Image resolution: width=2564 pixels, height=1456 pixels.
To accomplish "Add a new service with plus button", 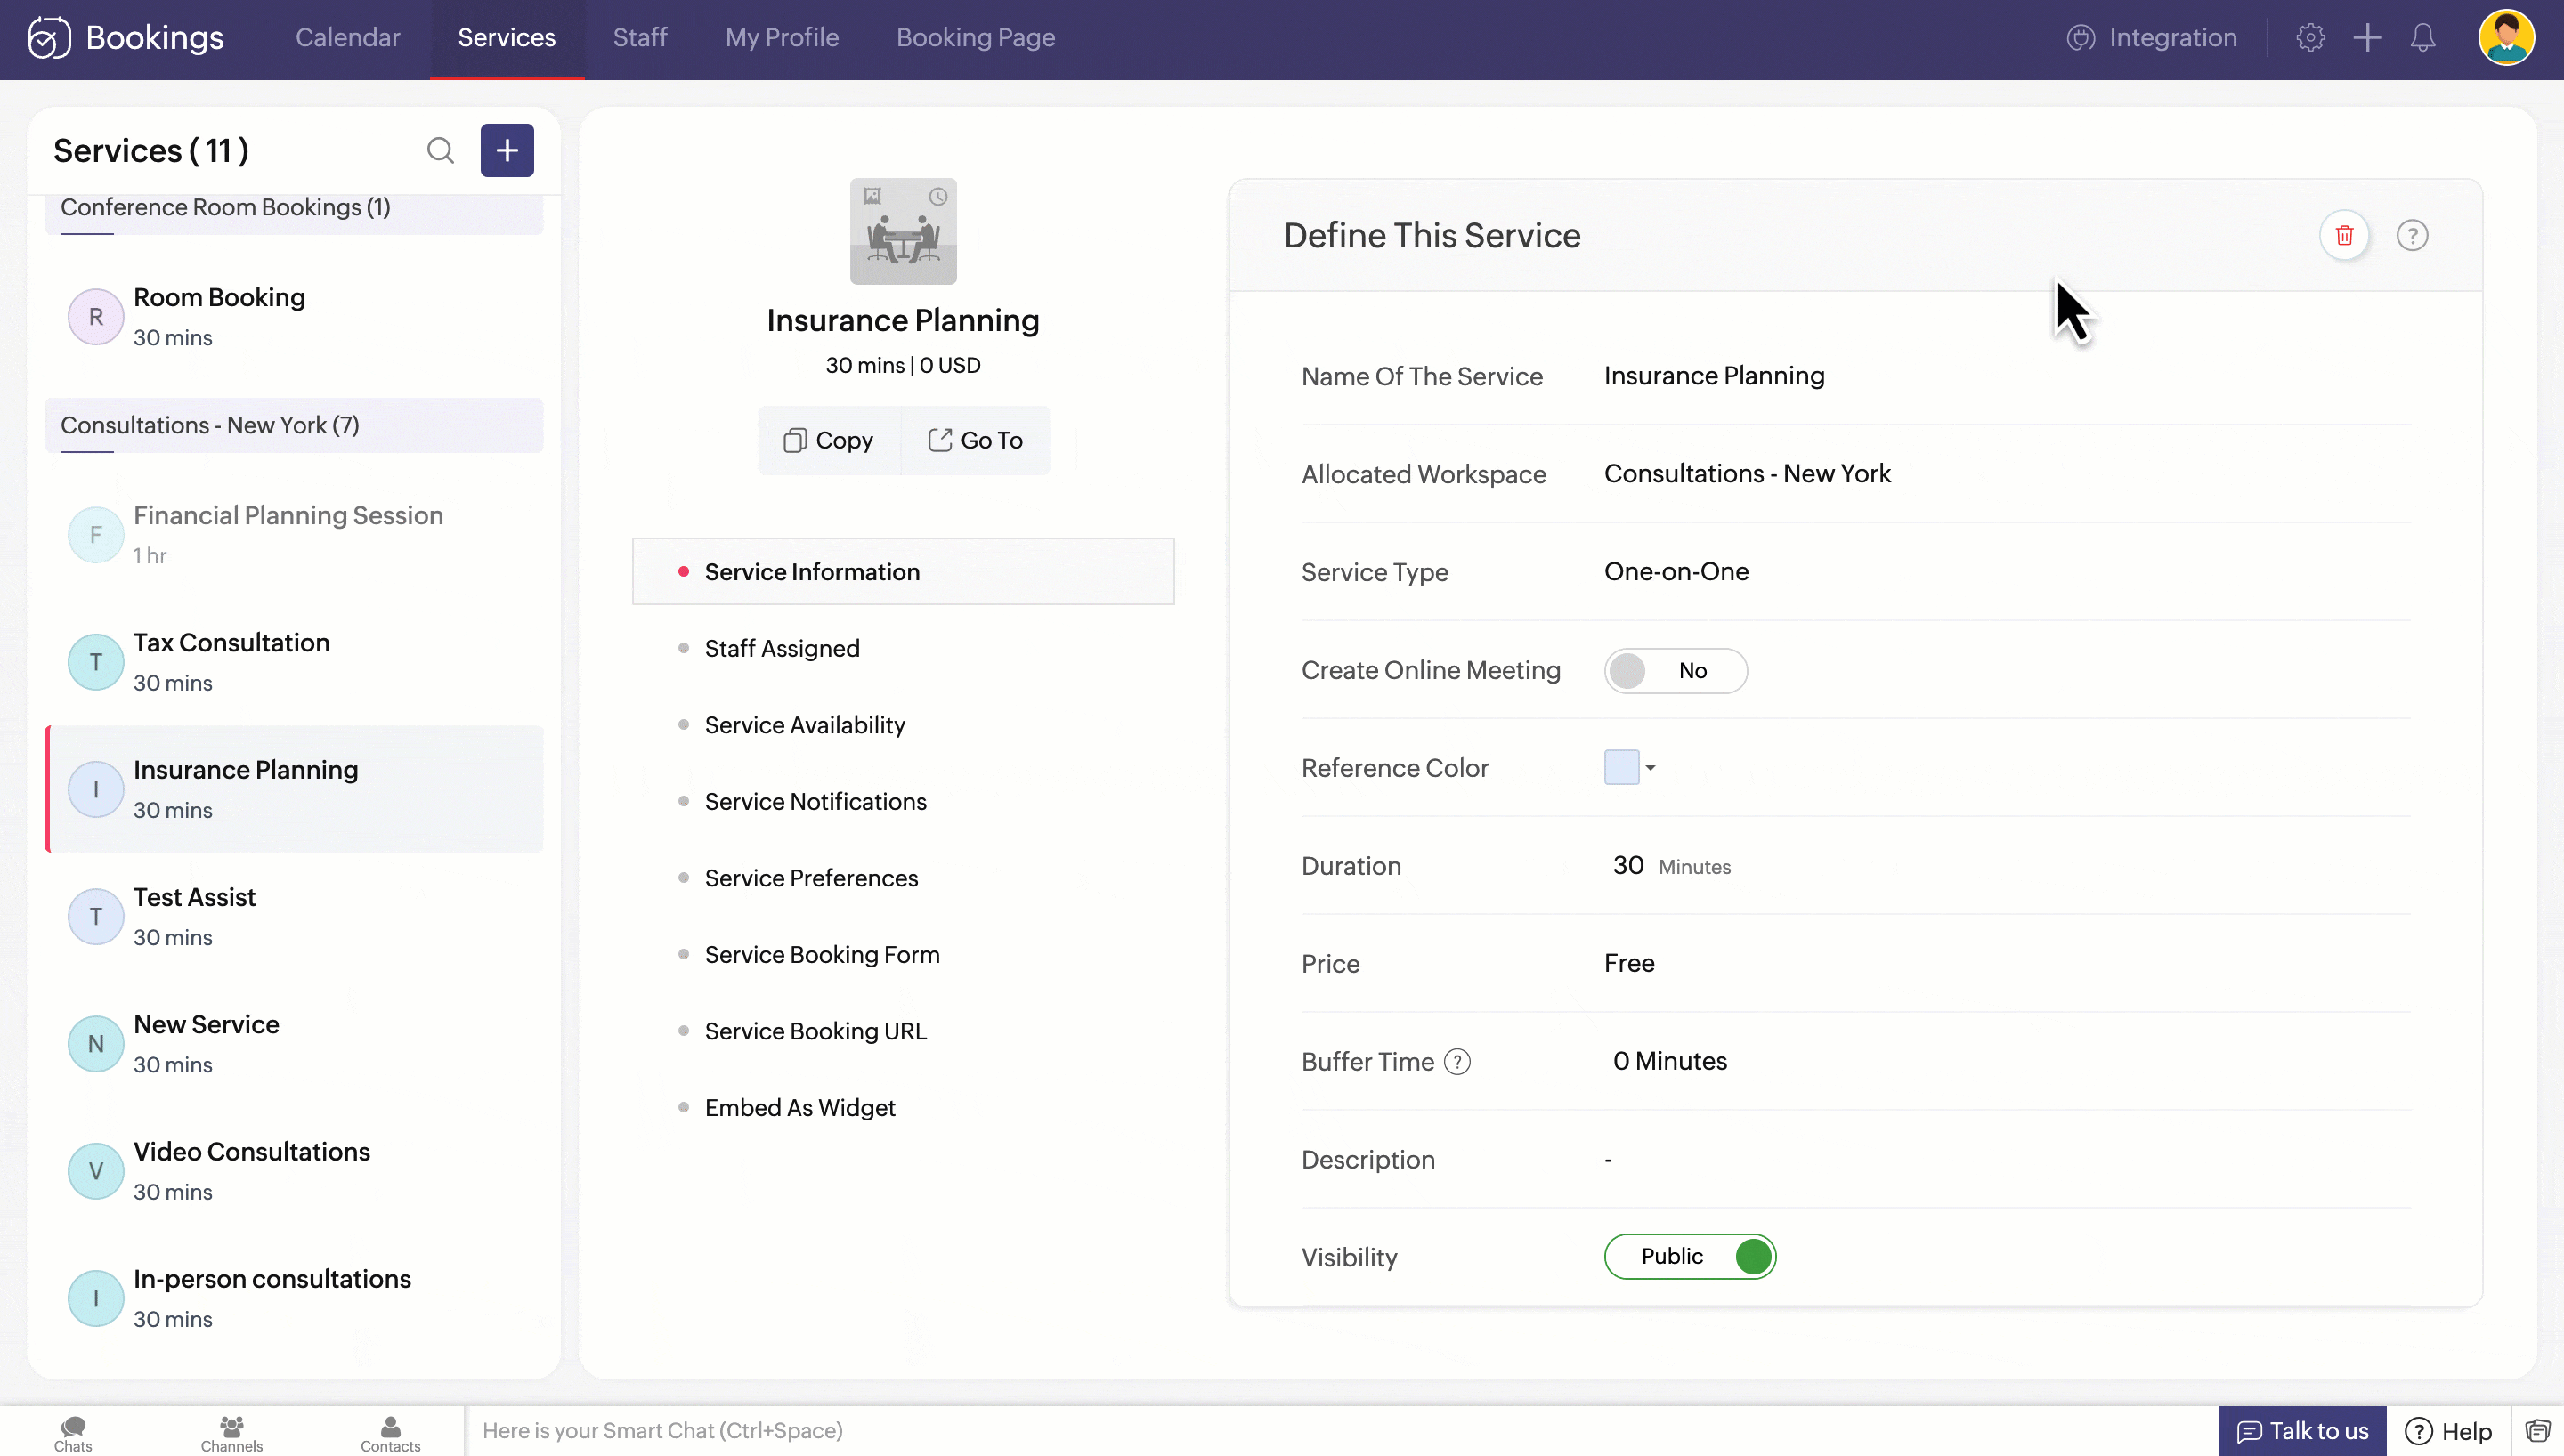I will [507, 151].
